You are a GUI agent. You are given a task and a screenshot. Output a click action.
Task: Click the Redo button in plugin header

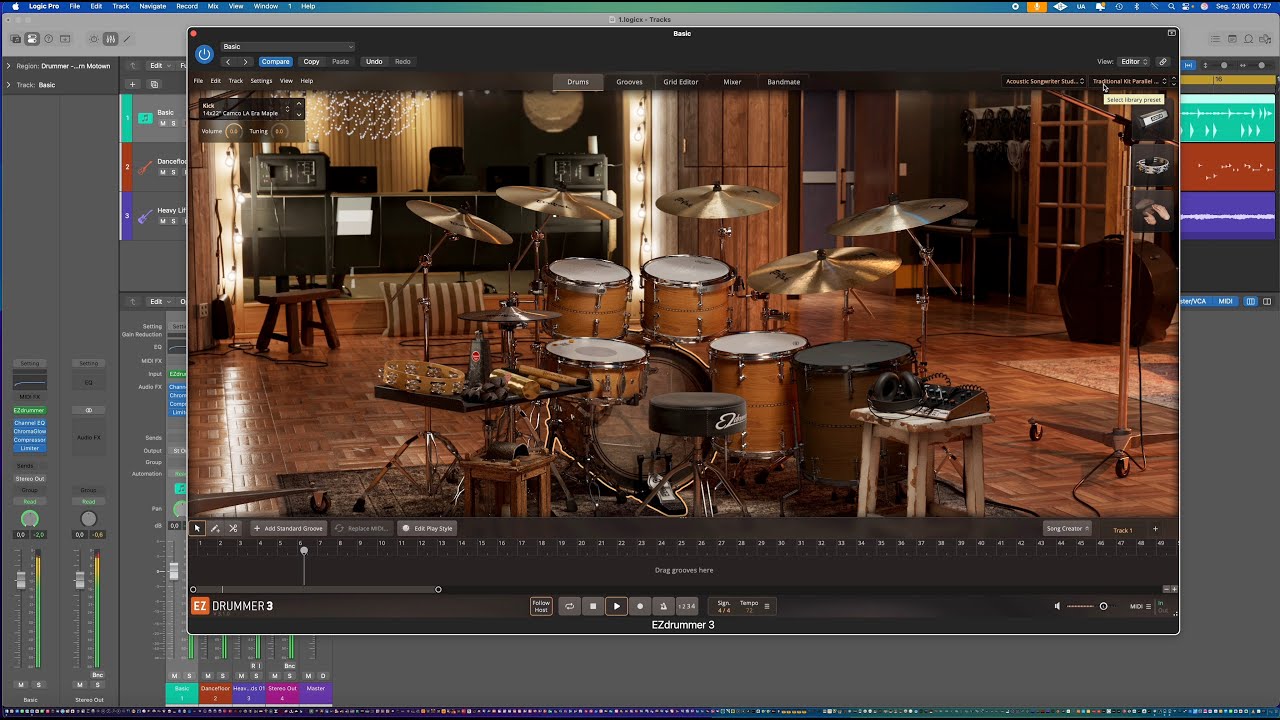[x=403, y=62]
